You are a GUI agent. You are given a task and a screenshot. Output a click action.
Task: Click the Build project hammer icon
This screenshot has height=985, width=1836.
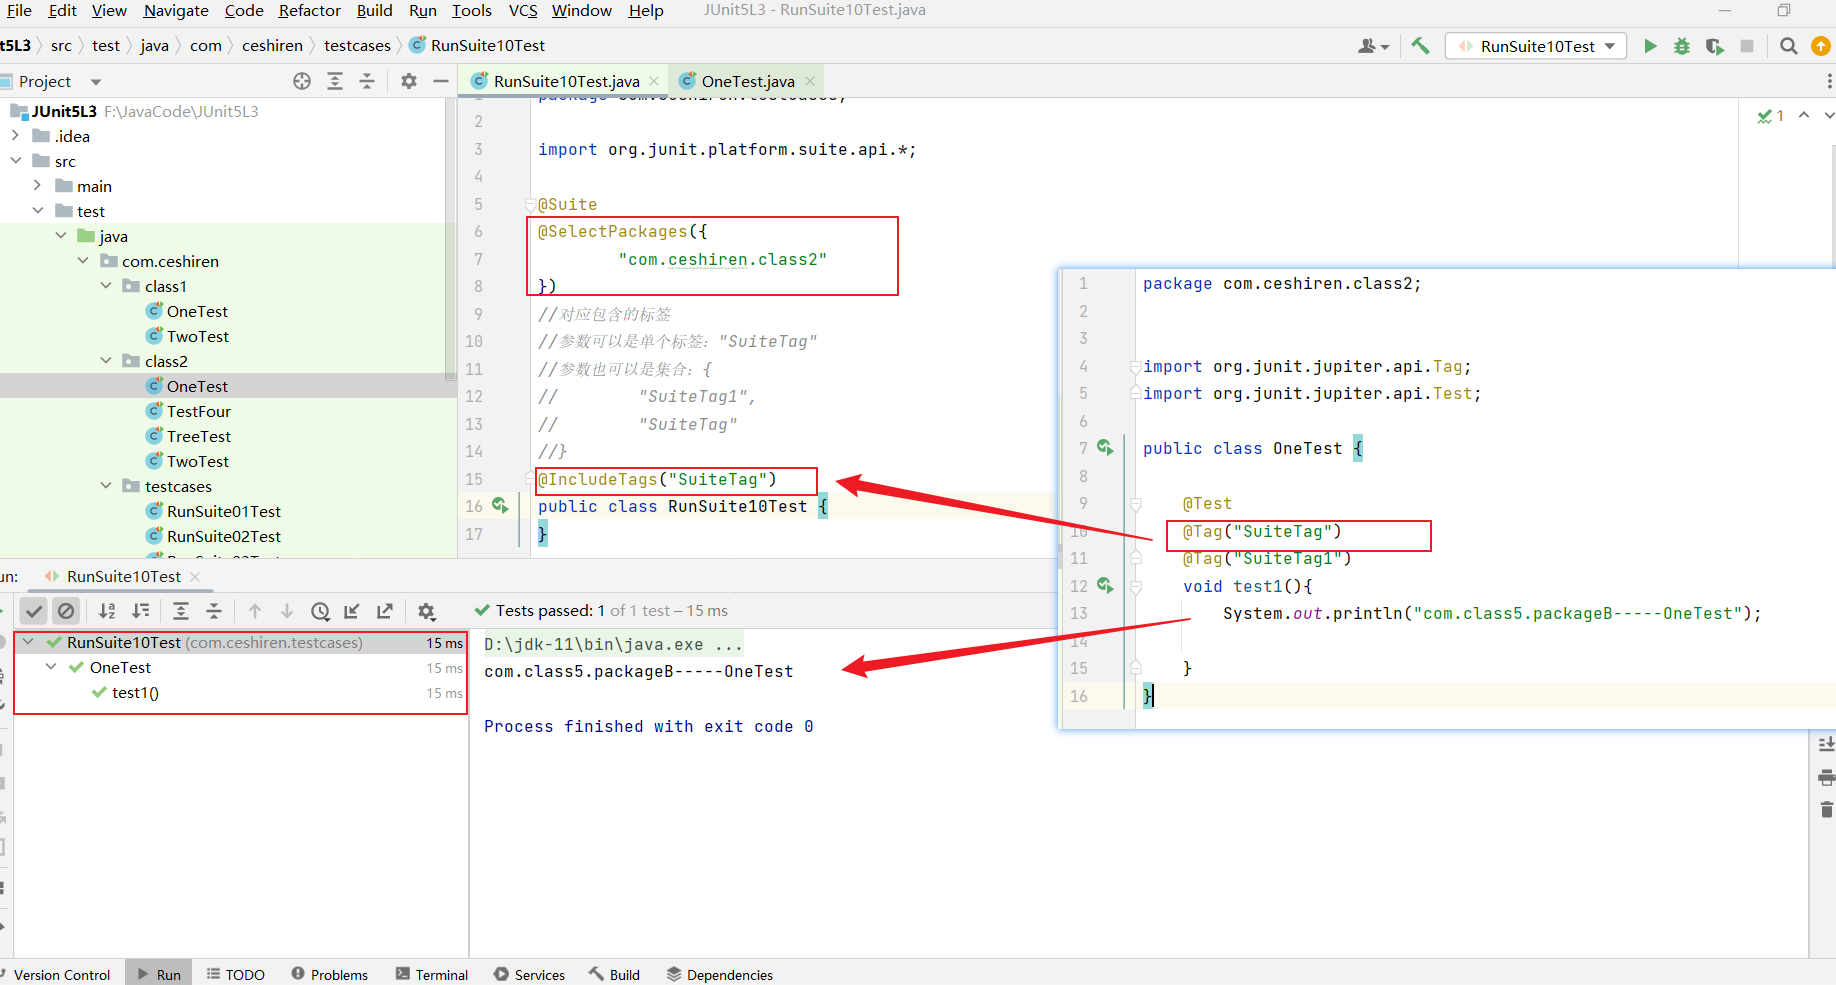coord(1420,46)
